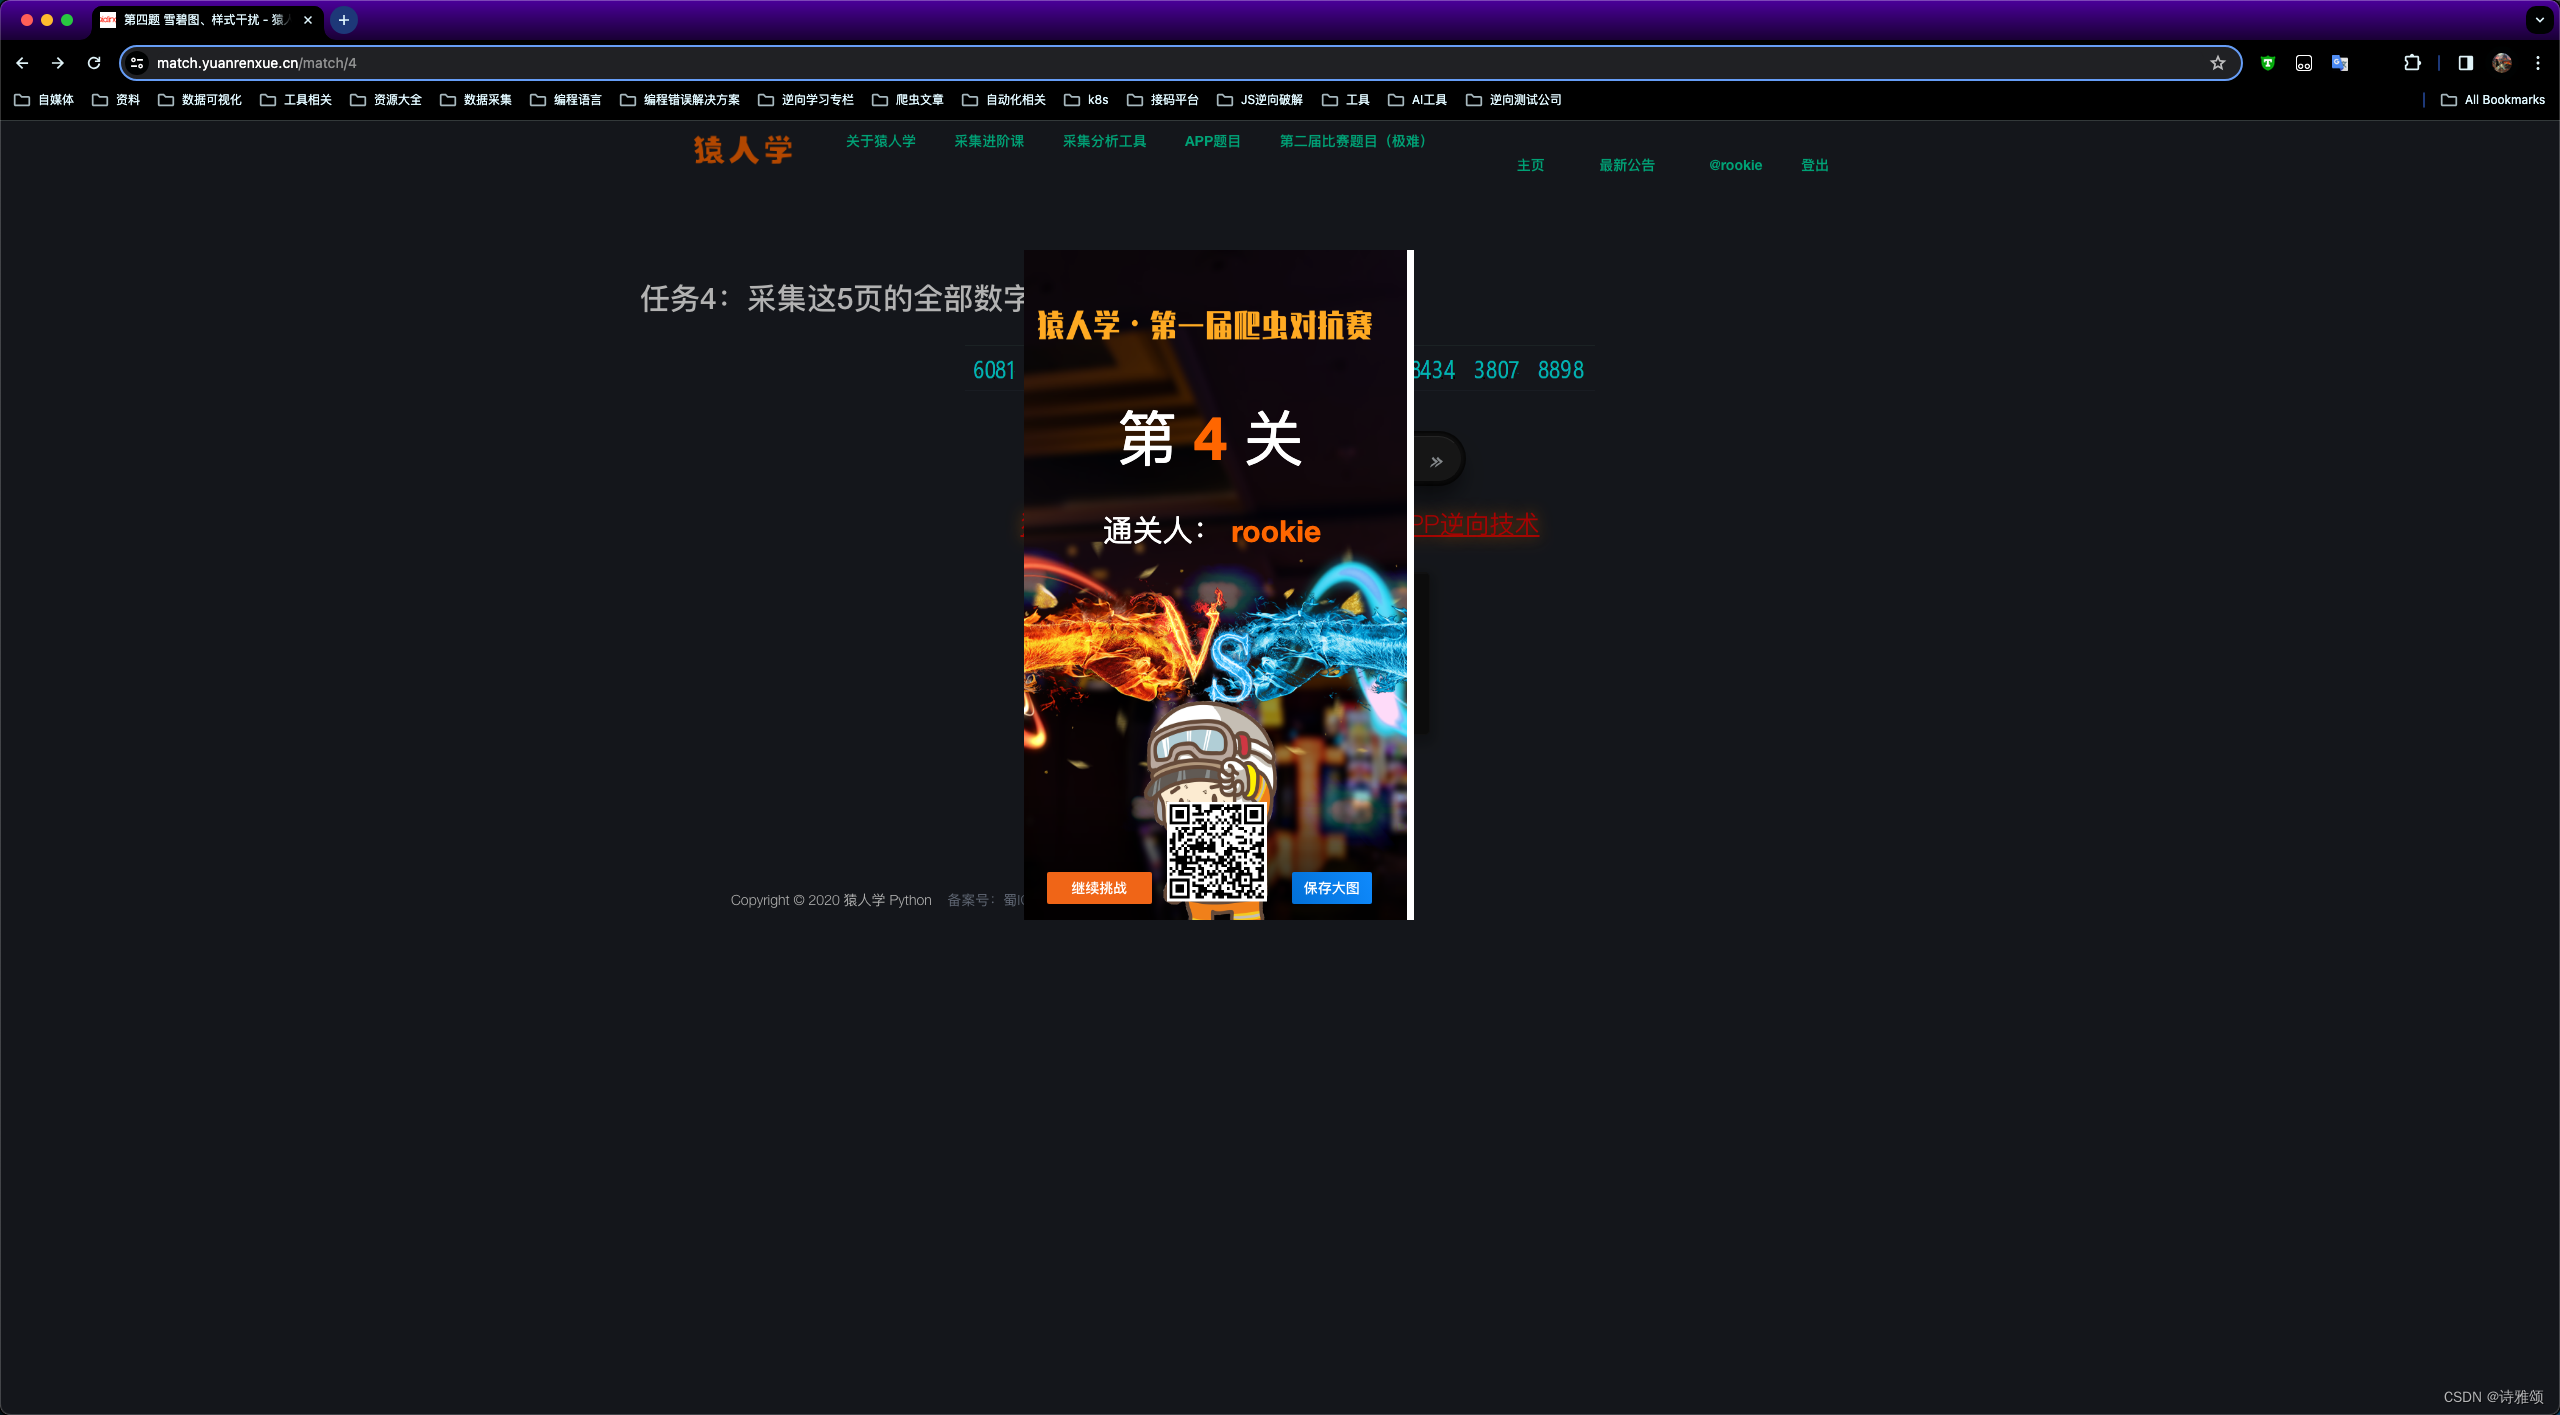This screenshot has width=2560, height=1415.
Task: Open the 关于猿人学 menu item
Action: coord(881,141)
